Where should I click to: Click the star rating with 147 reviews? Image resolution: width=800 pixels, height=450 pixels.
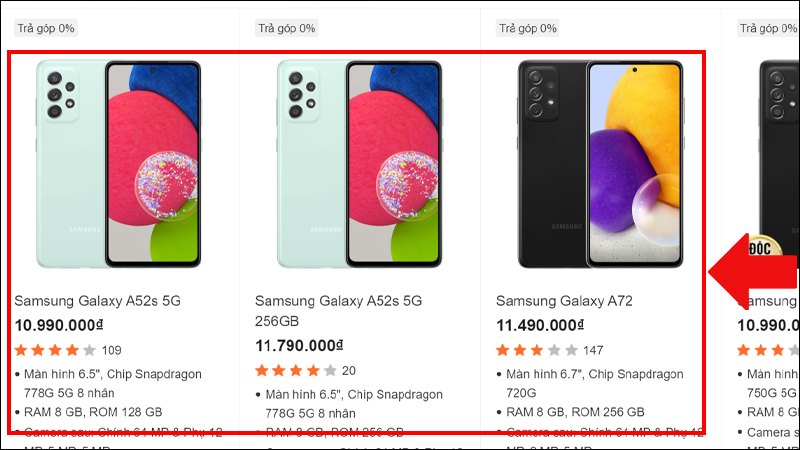(x=537, y=350)
